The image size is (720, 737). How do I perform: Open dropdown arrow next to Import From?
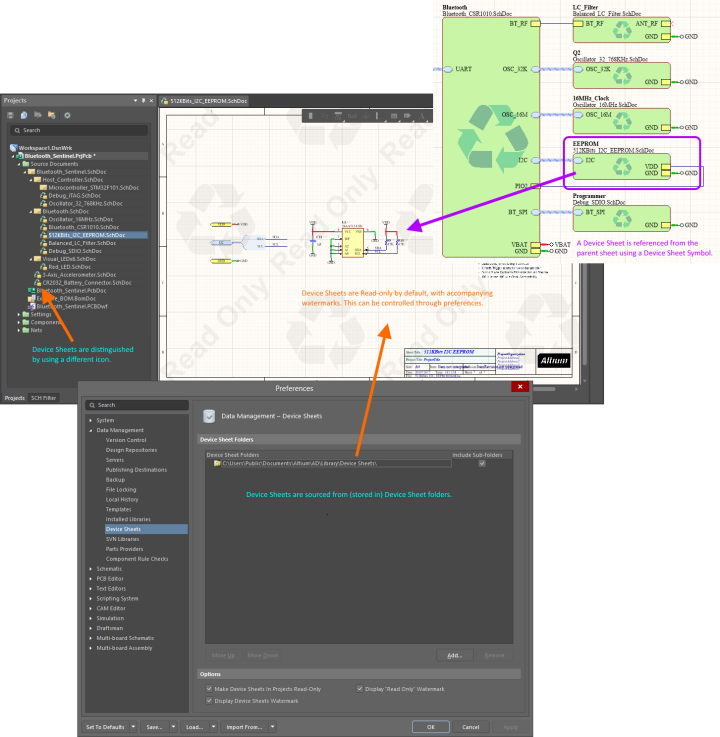pyautogui.click(x=272, y=727)
